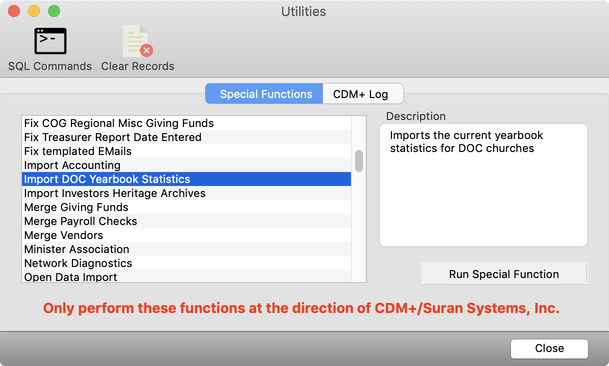This screenshot has height=366, width=609.
Task: Select Fix templated EMails in the list
Action: click(x=186, y=151)
